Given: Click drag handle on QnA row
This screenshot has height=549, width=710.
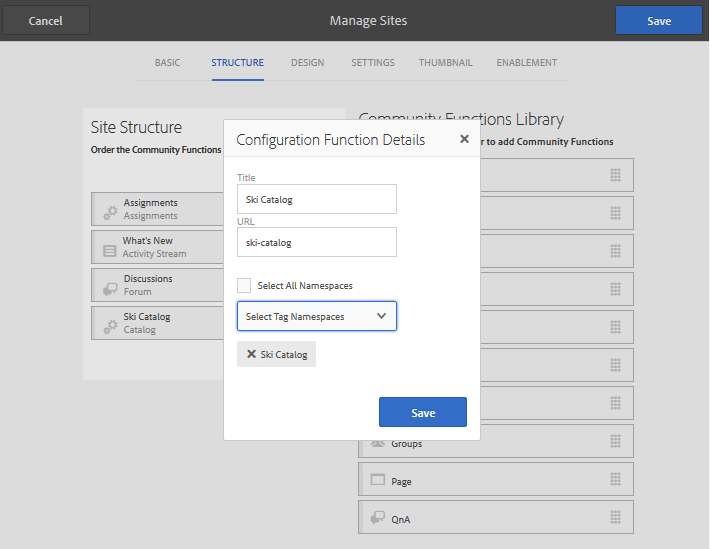Looking at the screenshot, I should (616, 518).
